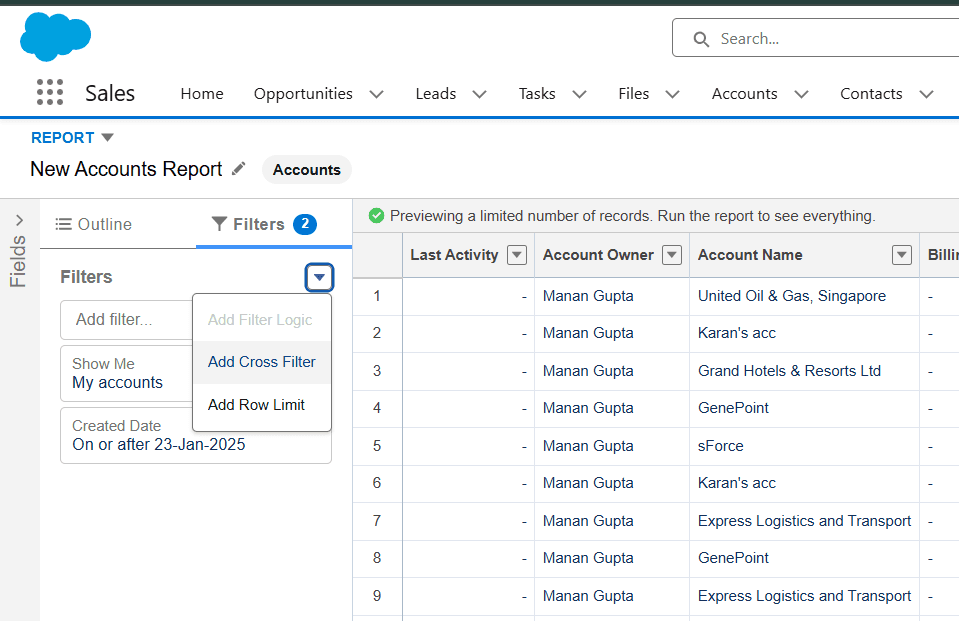
Task: Click the Accounts report type pill
Action: pos(306,169)
